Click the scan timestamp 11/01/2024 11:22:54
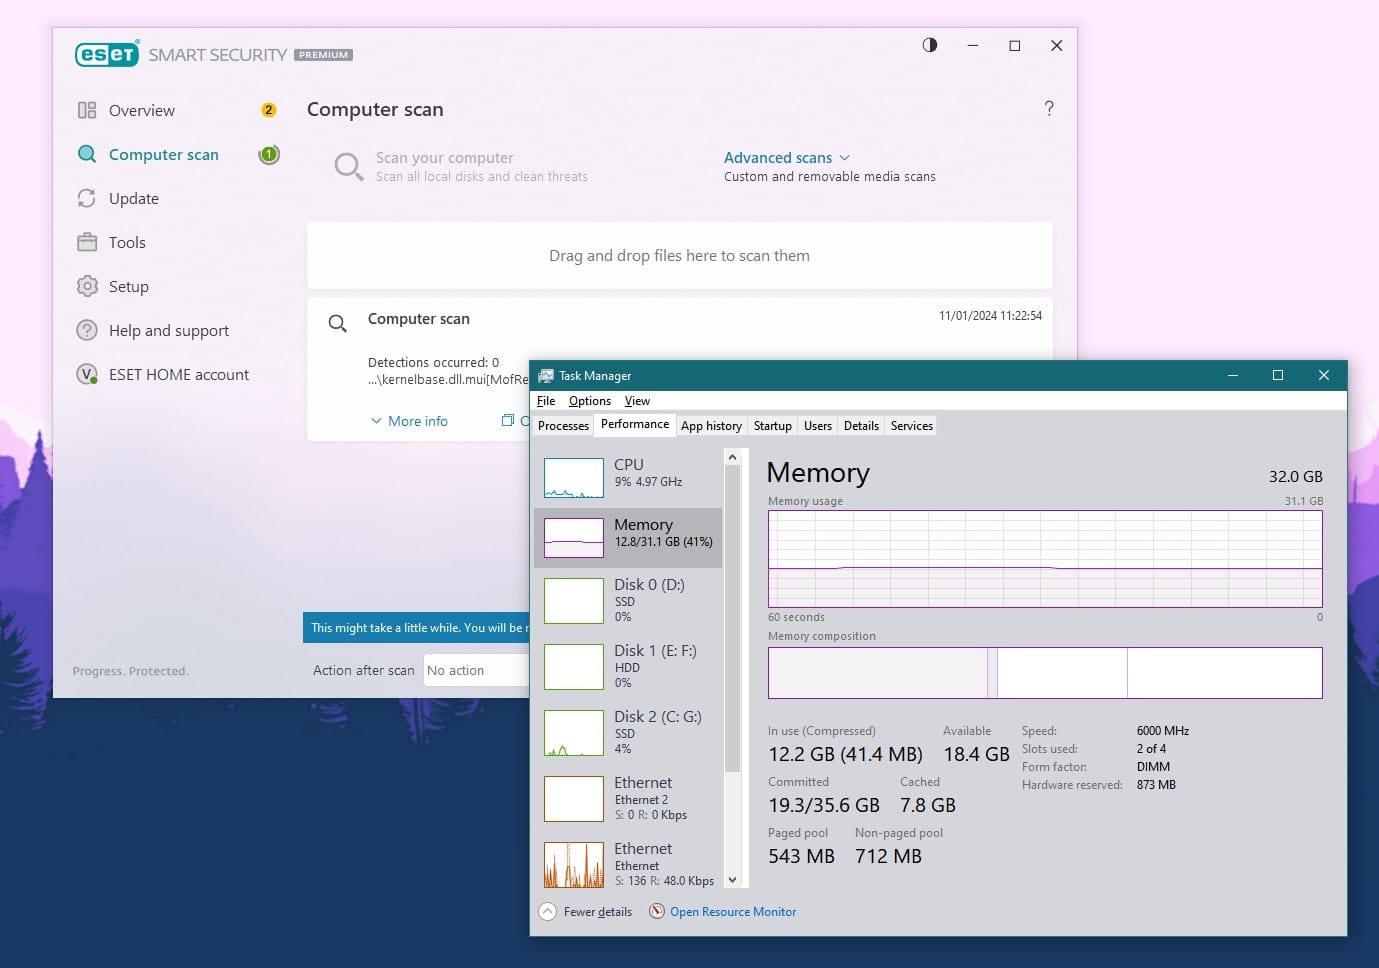This screenshot has height=968, width=1379. pyautogui.click(x=990, y=316)
